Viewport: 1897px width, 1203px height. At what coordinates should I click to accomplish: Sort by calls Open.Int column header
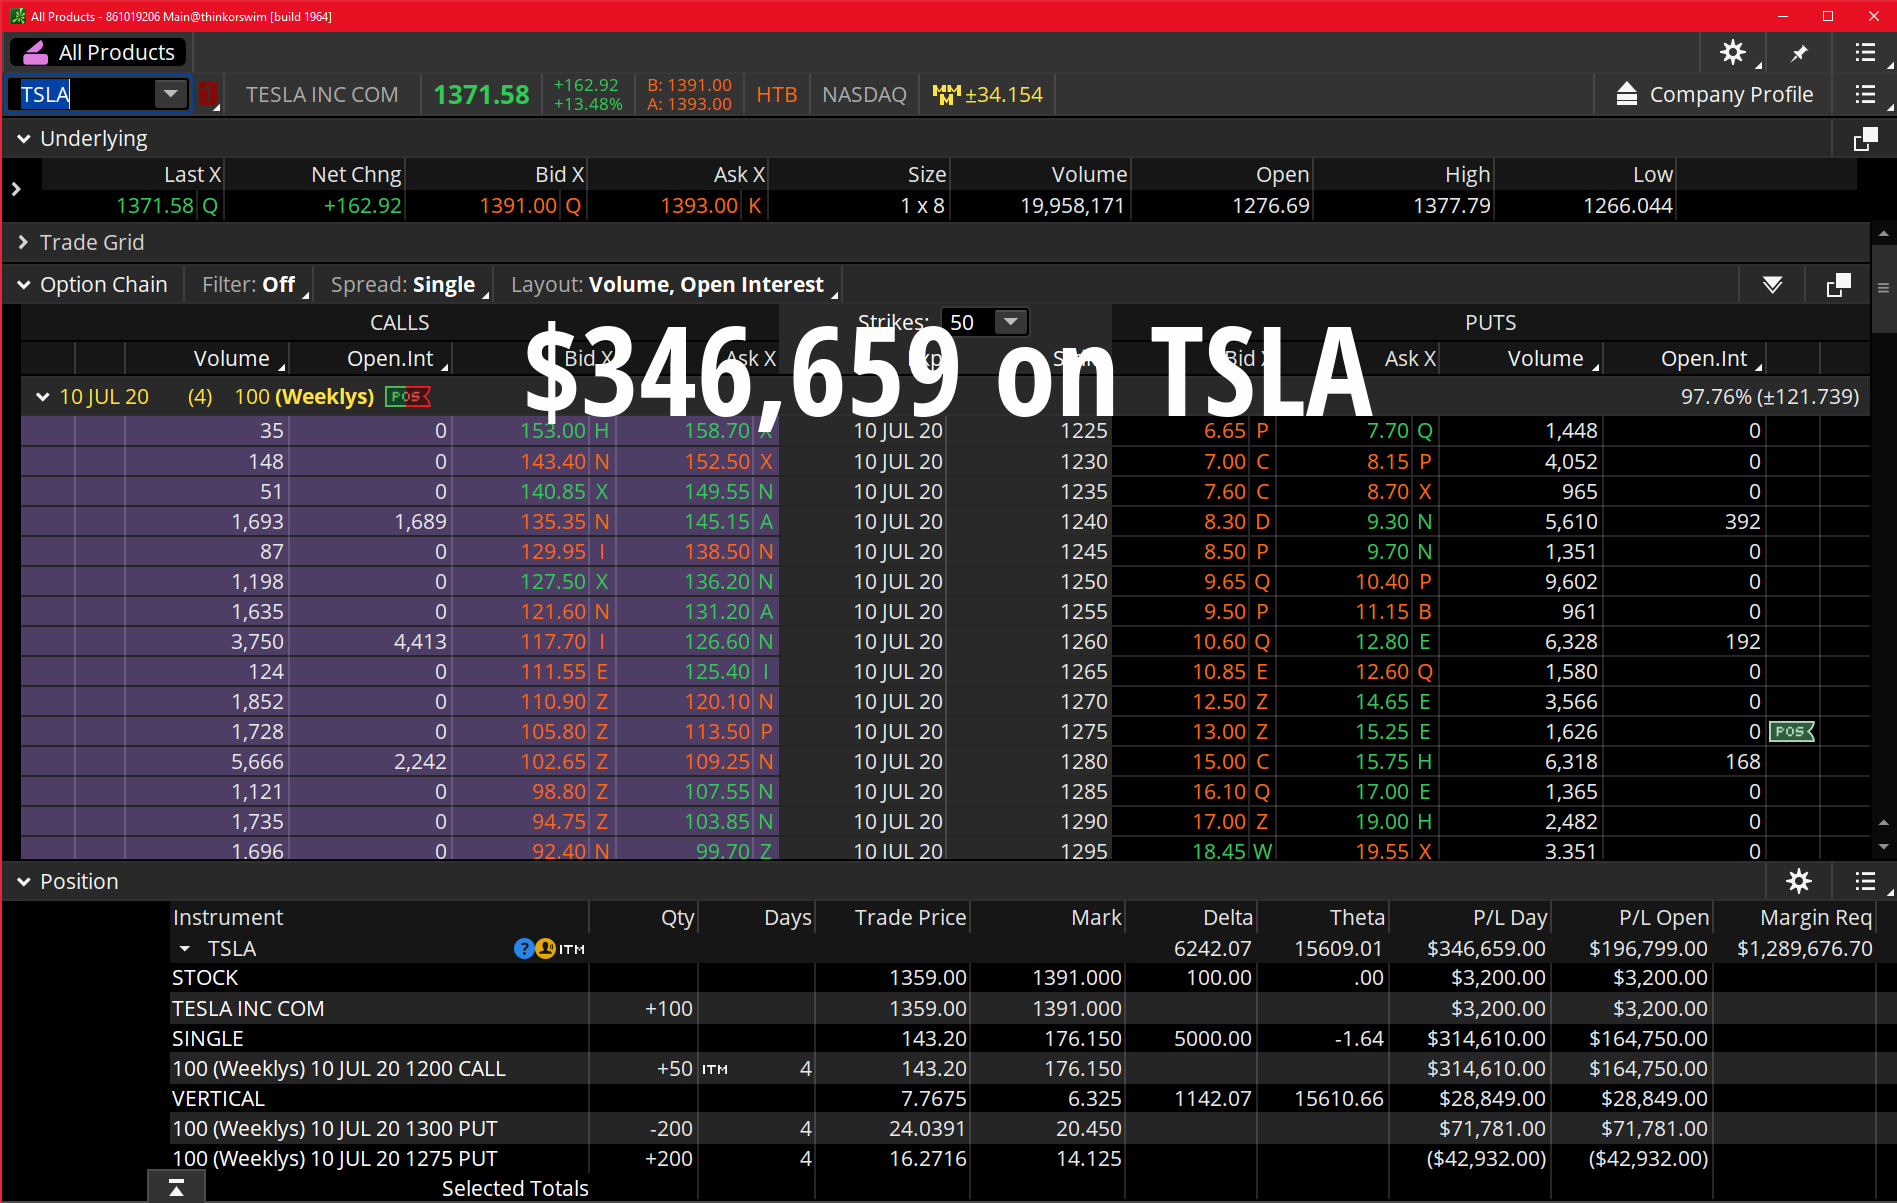(x=390, y=358)
